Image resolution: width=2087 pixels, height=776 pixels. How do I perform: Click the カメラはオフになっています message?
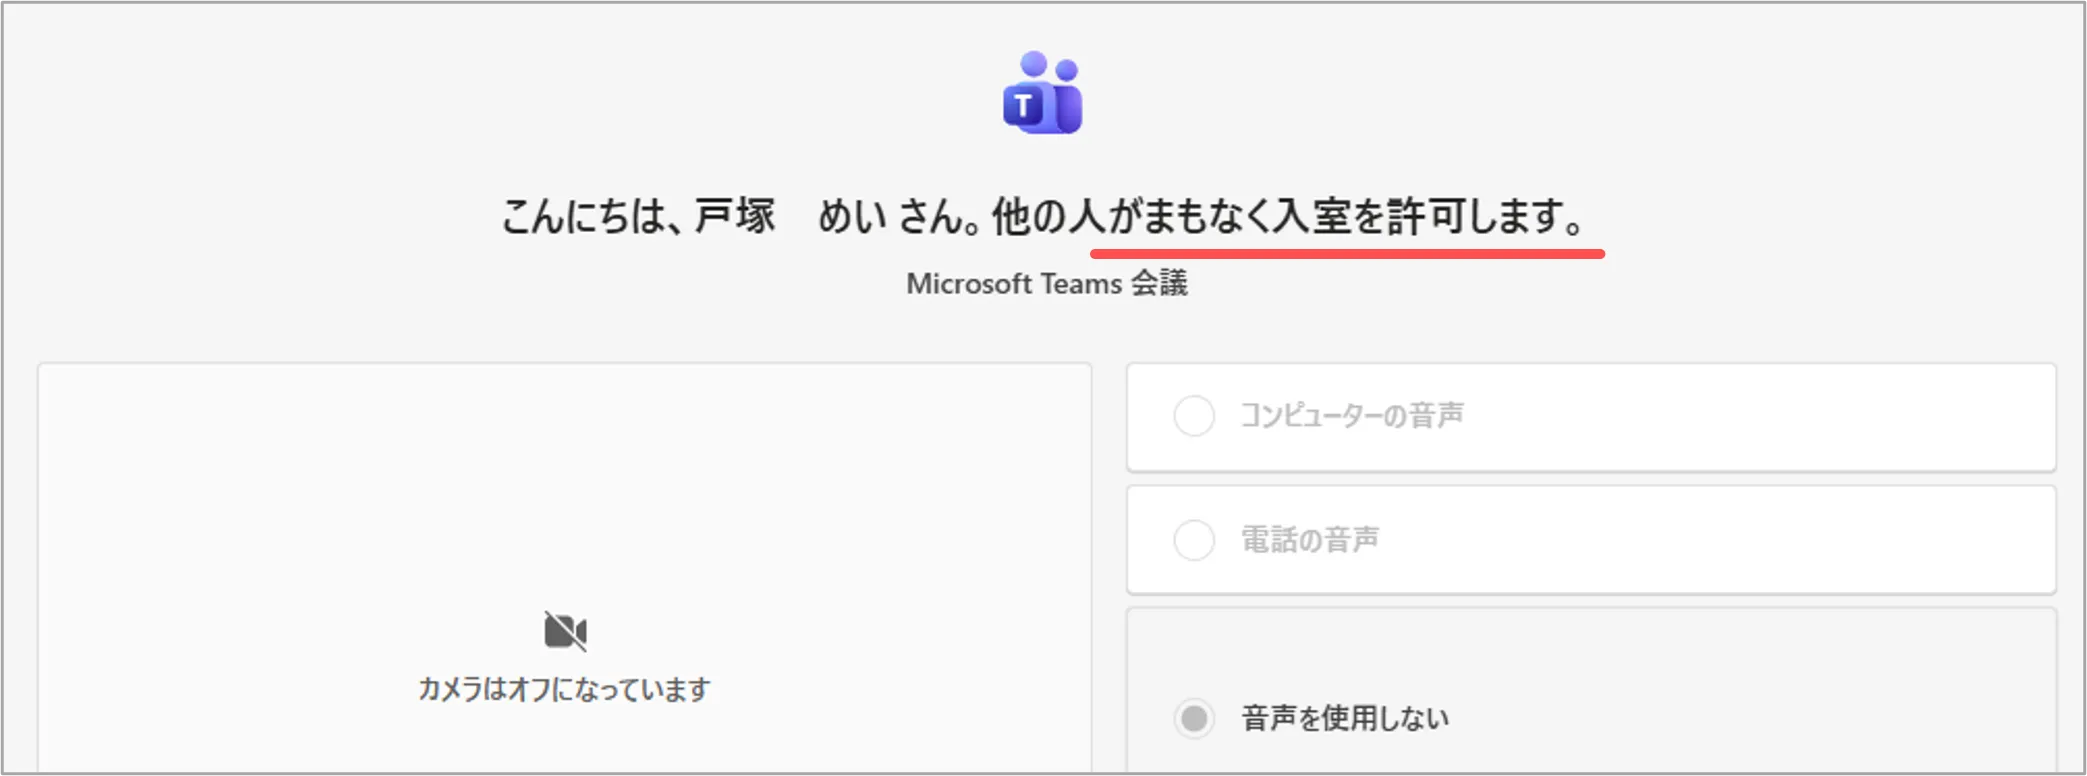564,689
